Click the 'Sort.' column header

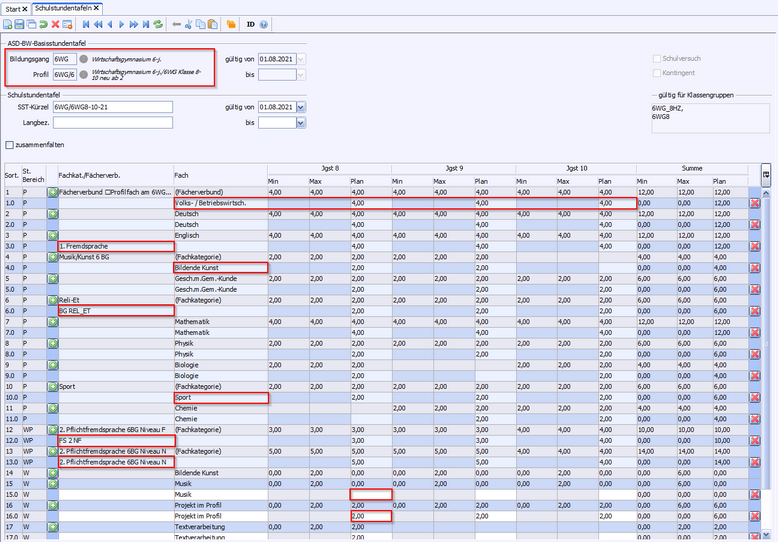point(11,175)
